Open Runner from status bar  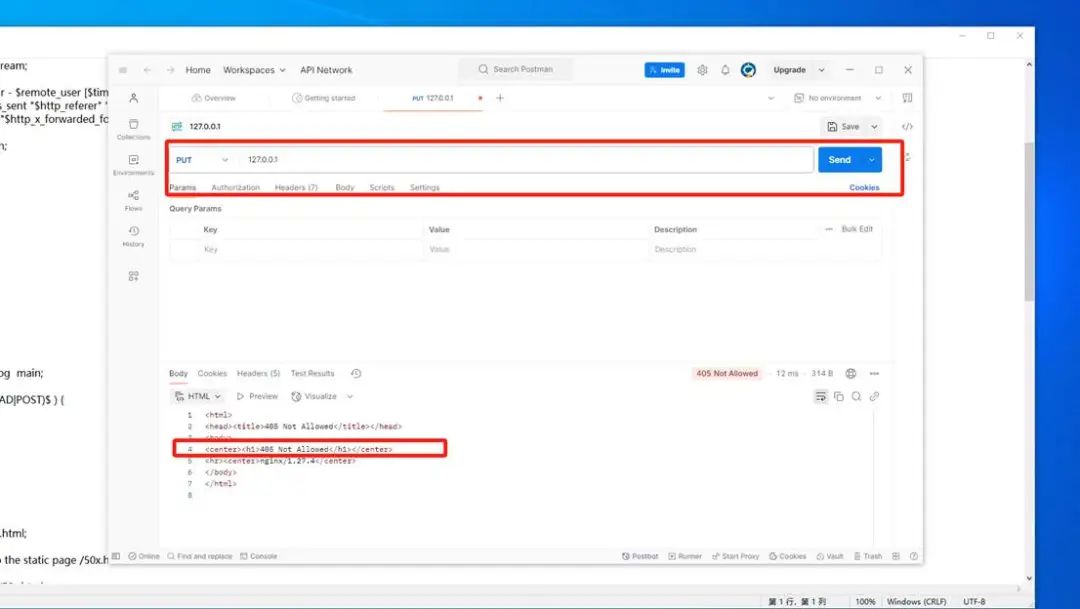(685, 556)
